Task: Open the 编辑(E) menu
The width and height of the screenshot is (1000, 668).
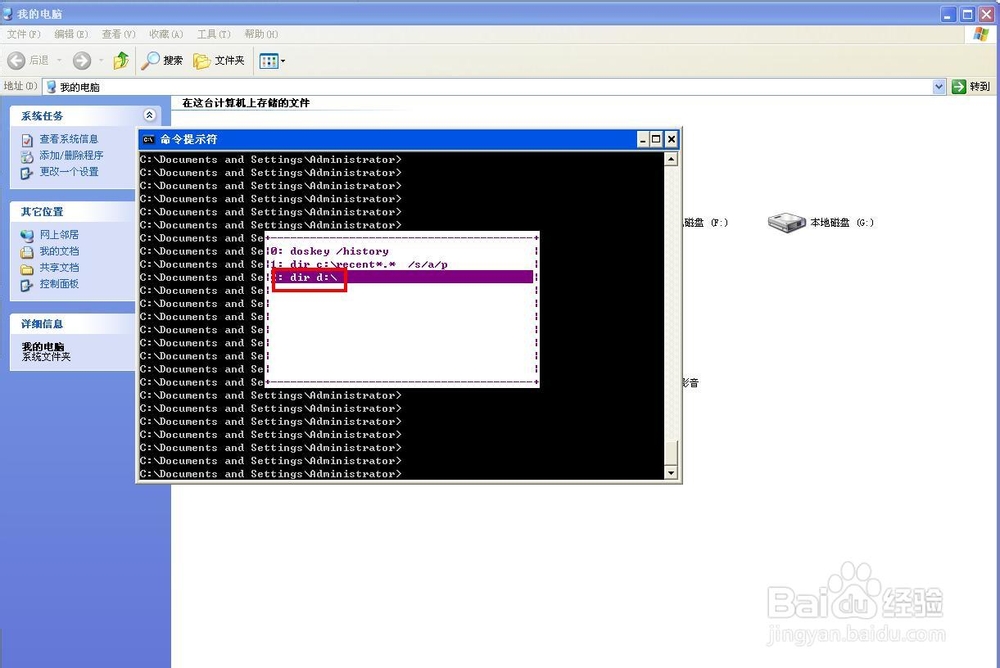Action: (x=71, y=34)
